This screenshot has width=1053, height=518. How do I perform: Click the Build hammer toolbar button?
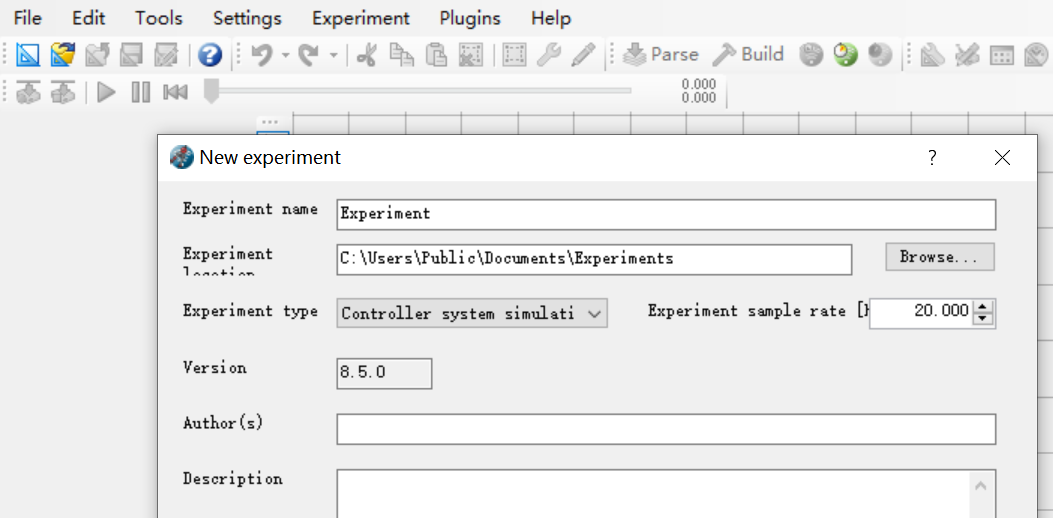click(748, 54)
